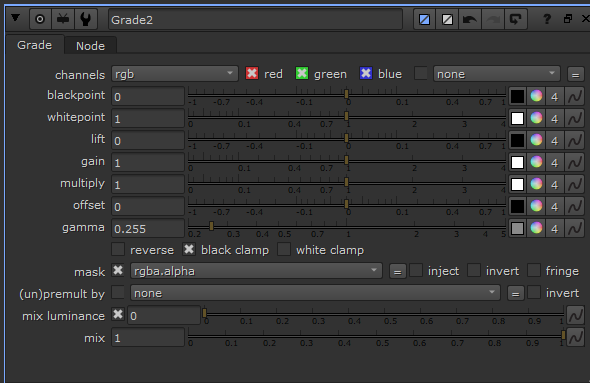Disable the black clamp checkbox
This screenshot has height=383, width=590.
[189, 249]
